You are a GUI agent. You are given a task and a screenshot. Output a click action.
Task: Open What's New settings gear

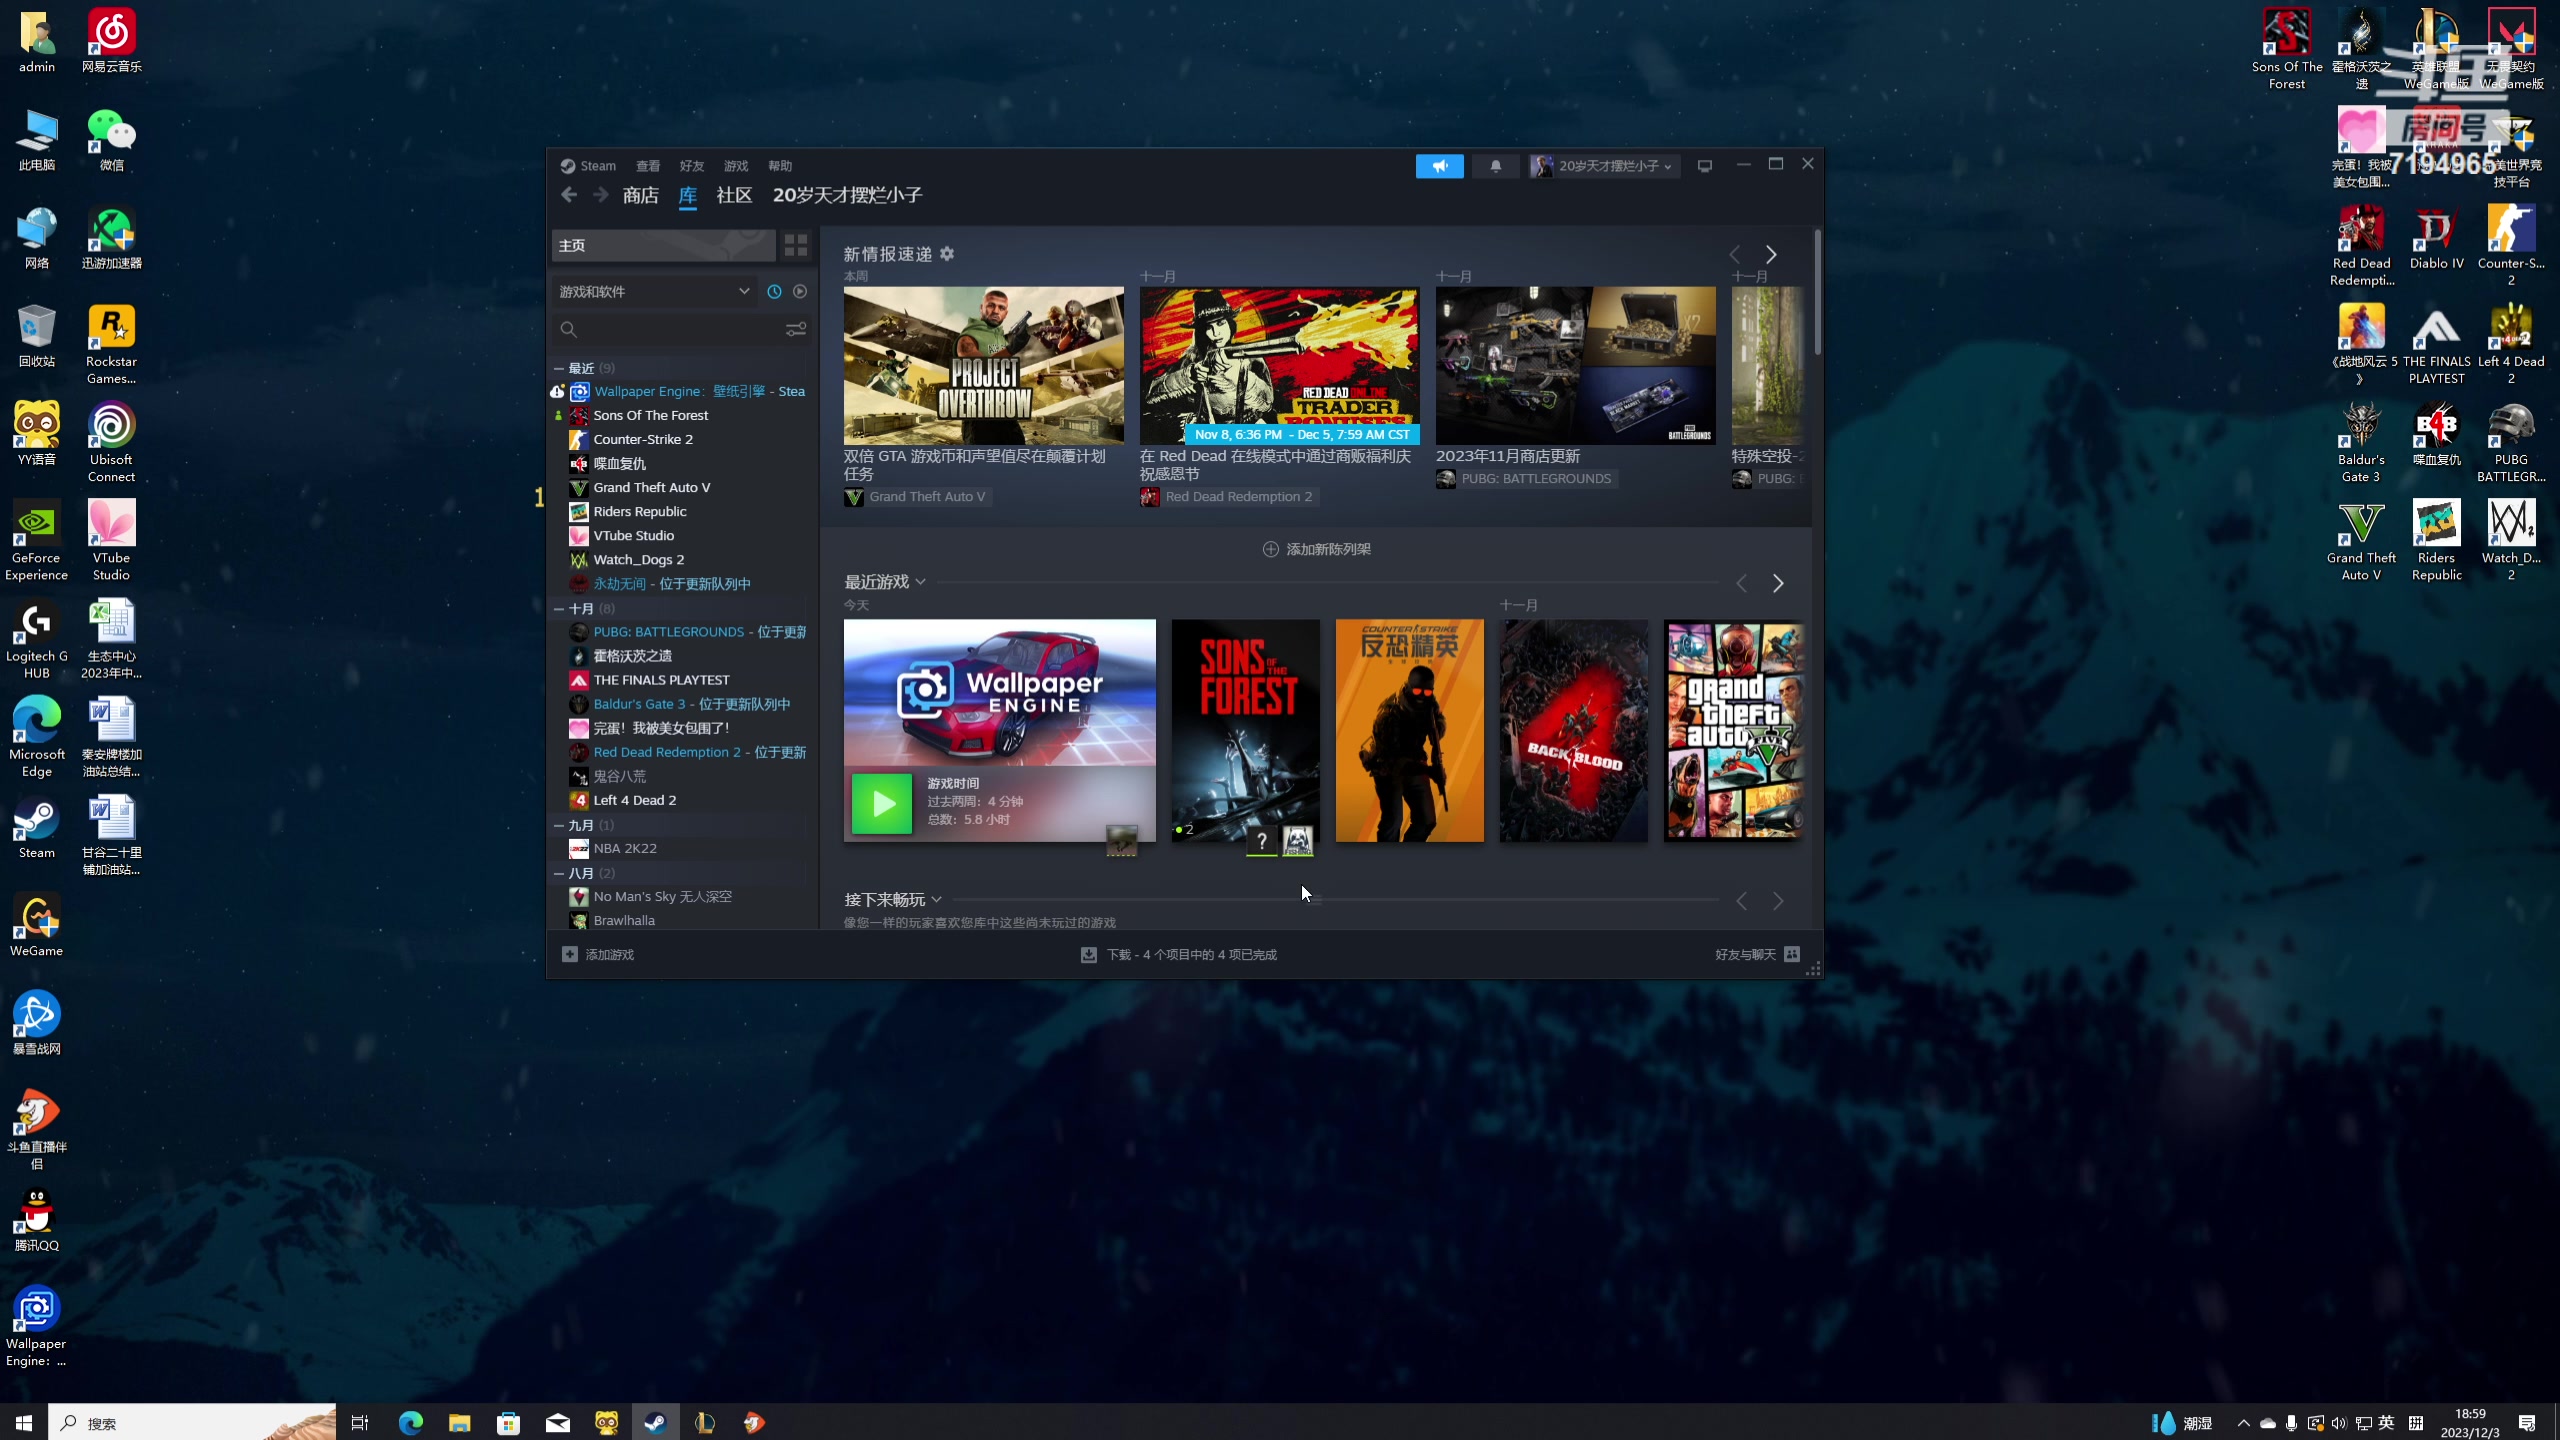947,254
